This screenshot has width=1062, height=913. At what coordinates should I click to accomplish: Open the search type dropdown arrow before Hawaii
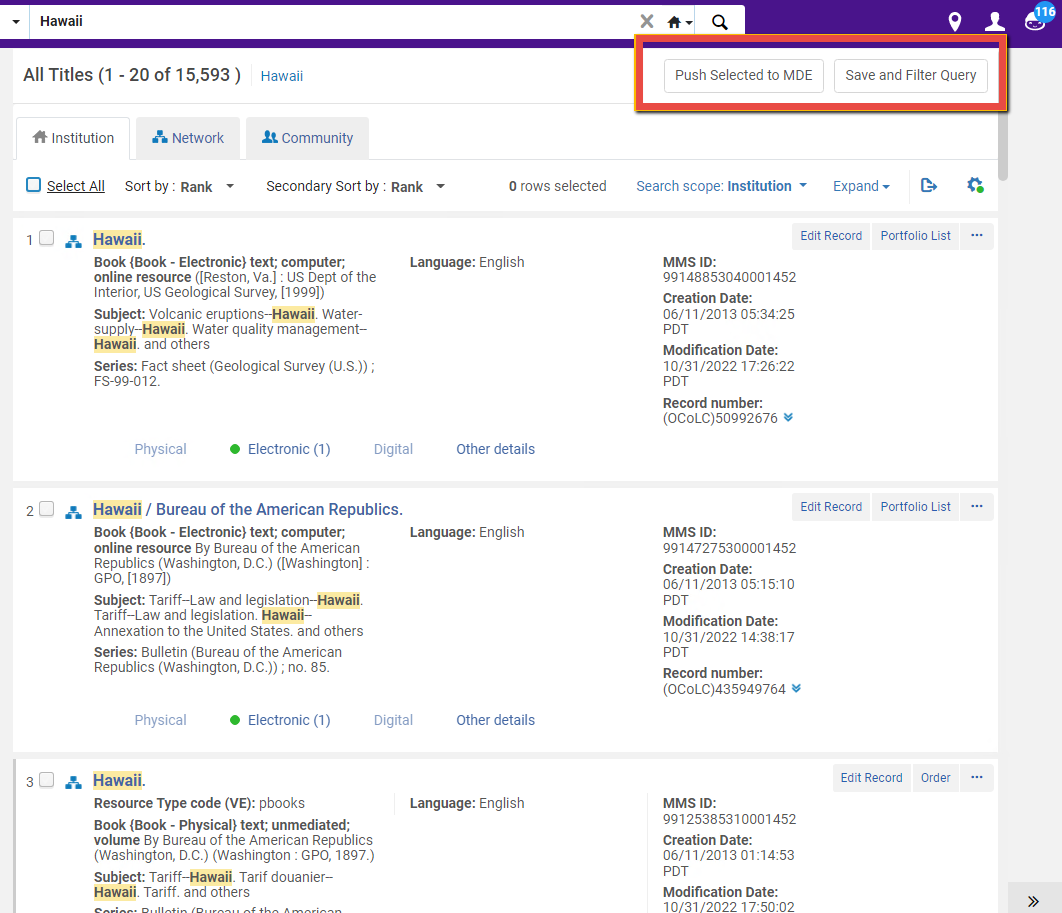[x=16, y=22]
